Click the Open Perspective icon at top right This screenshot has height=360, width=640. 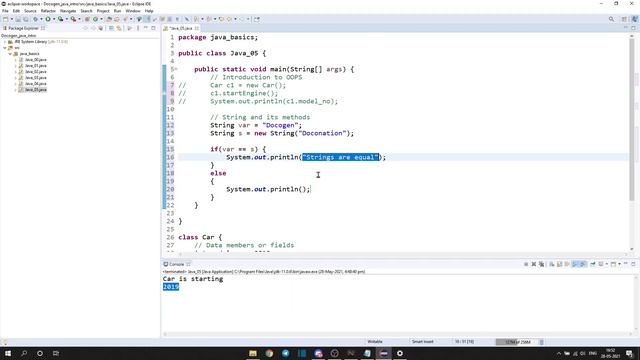(624, 19)
